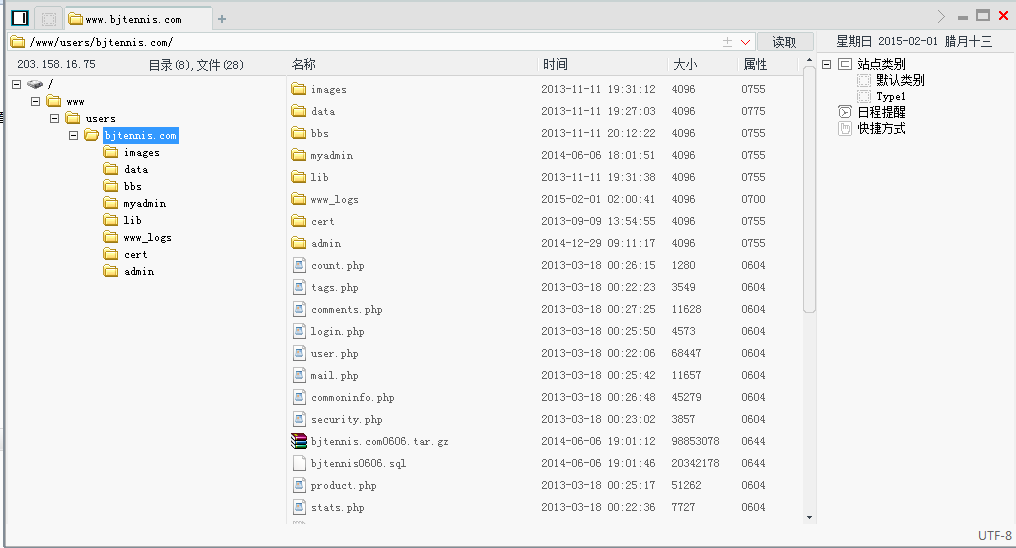The height and width of the screenshot is (548, 1016).
Task: Click the date 星期日 2015-02-01 腊月十三
Action: (x=914, y=41)
